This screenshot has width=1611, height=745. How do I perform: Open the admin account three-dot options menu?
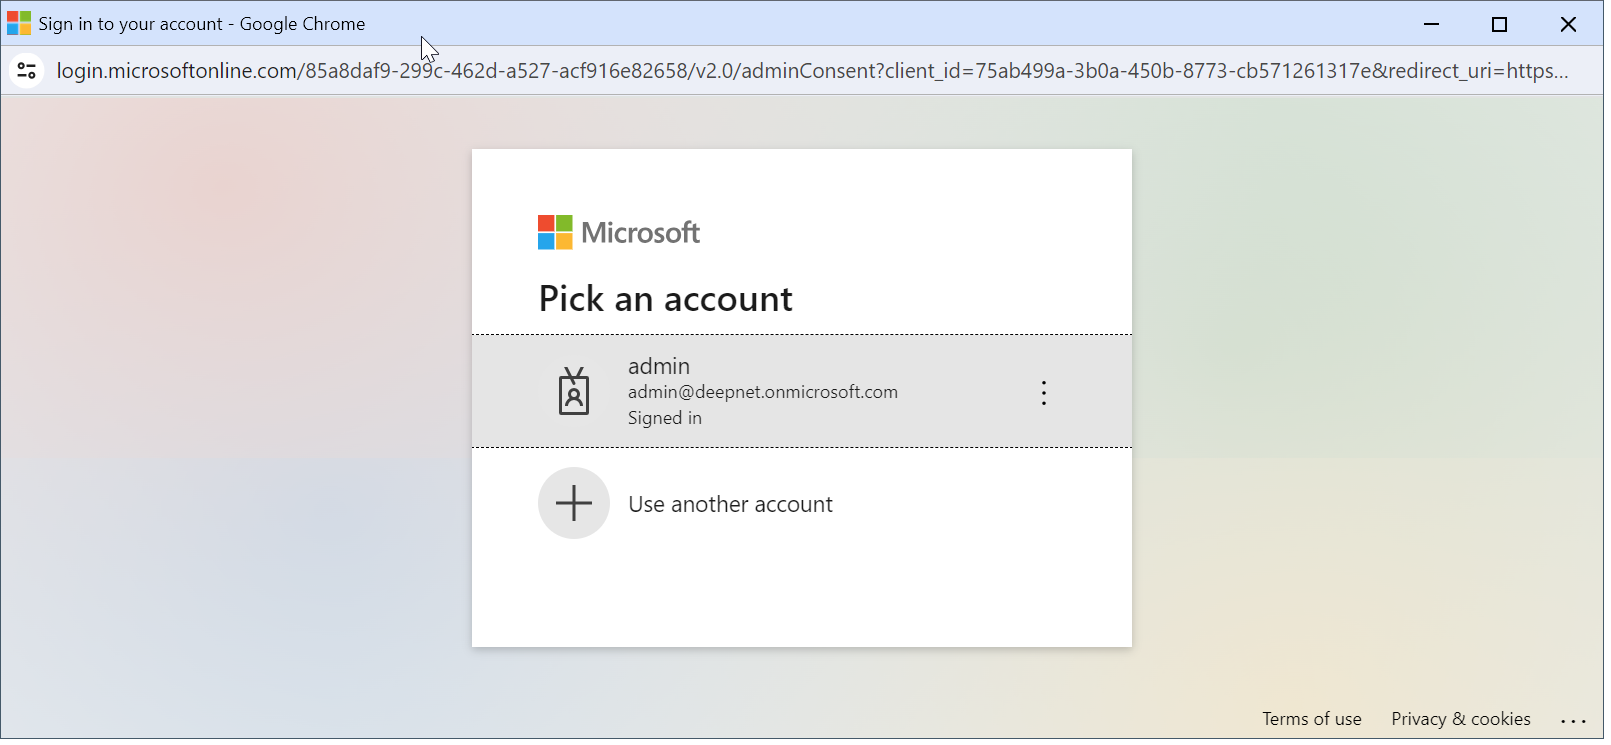click(x=1044, y=393)
